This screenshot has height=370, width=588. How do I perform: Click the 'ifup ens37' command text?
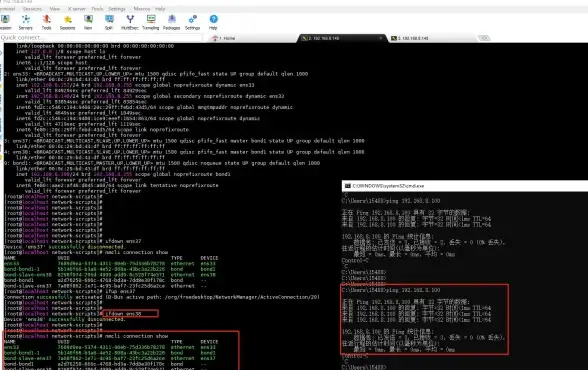120,292
